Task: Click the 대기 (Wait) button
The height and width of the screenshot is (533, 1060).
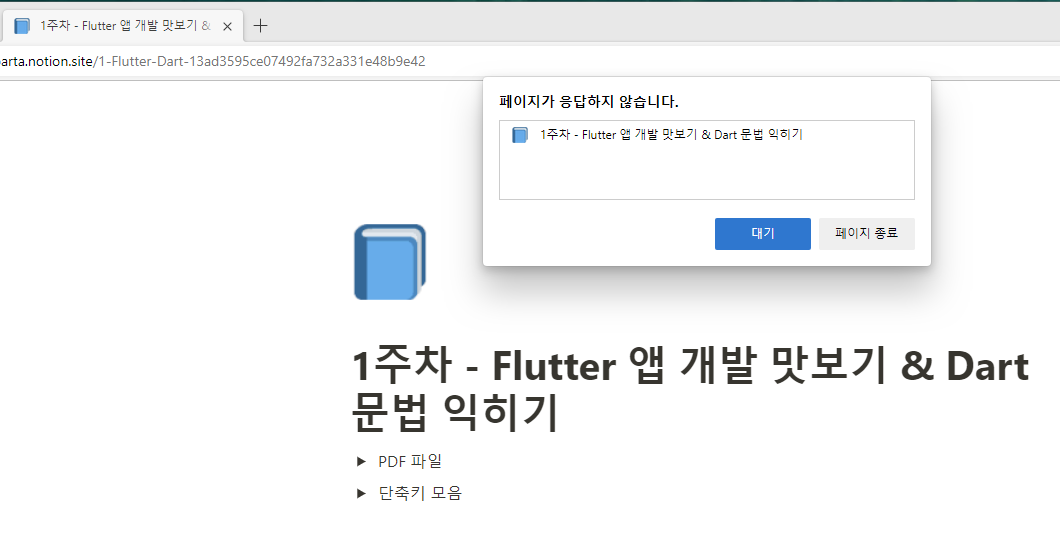Action: point(763,233)
